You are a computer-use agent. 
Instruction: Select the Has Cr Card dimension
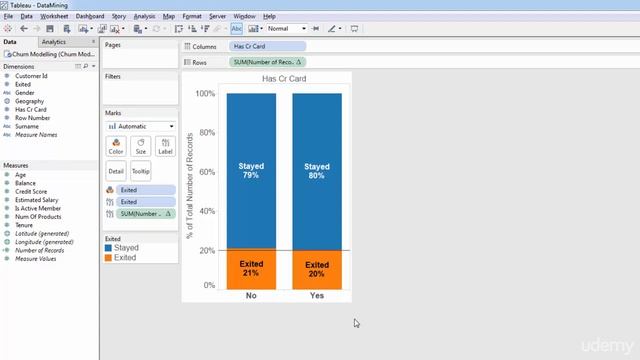click(31, 109)
